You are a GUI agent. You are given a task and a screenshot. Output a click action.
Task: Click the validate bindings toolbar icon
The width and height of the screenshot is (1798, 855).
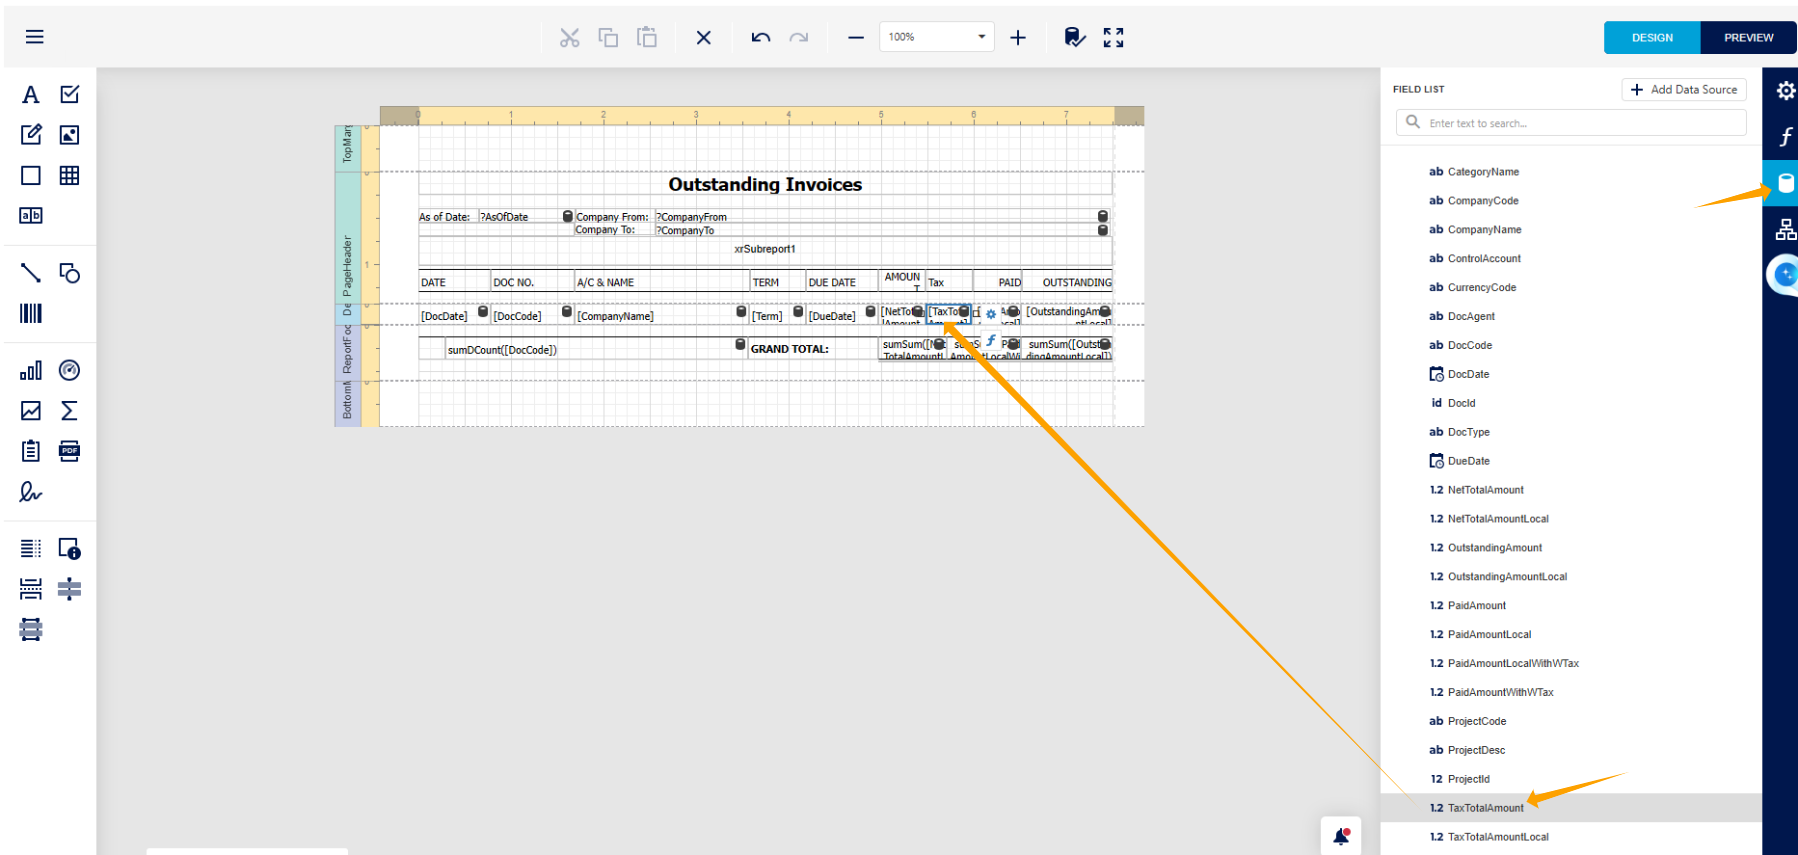[1074, 37]
